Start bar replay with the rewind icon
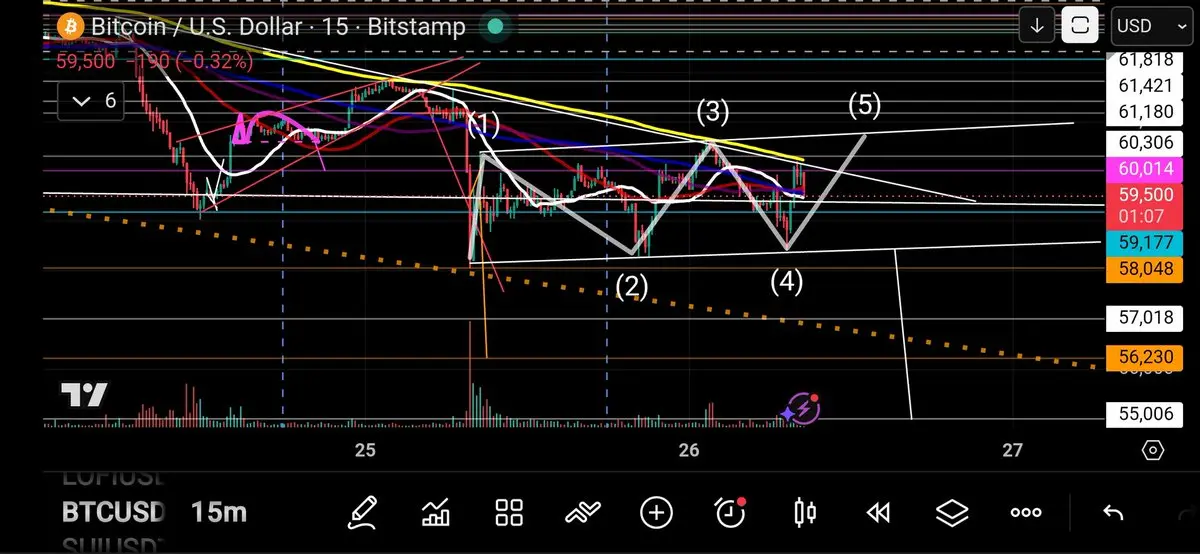1200x554 pixels. pyautogui.click(x=878, y=513)
